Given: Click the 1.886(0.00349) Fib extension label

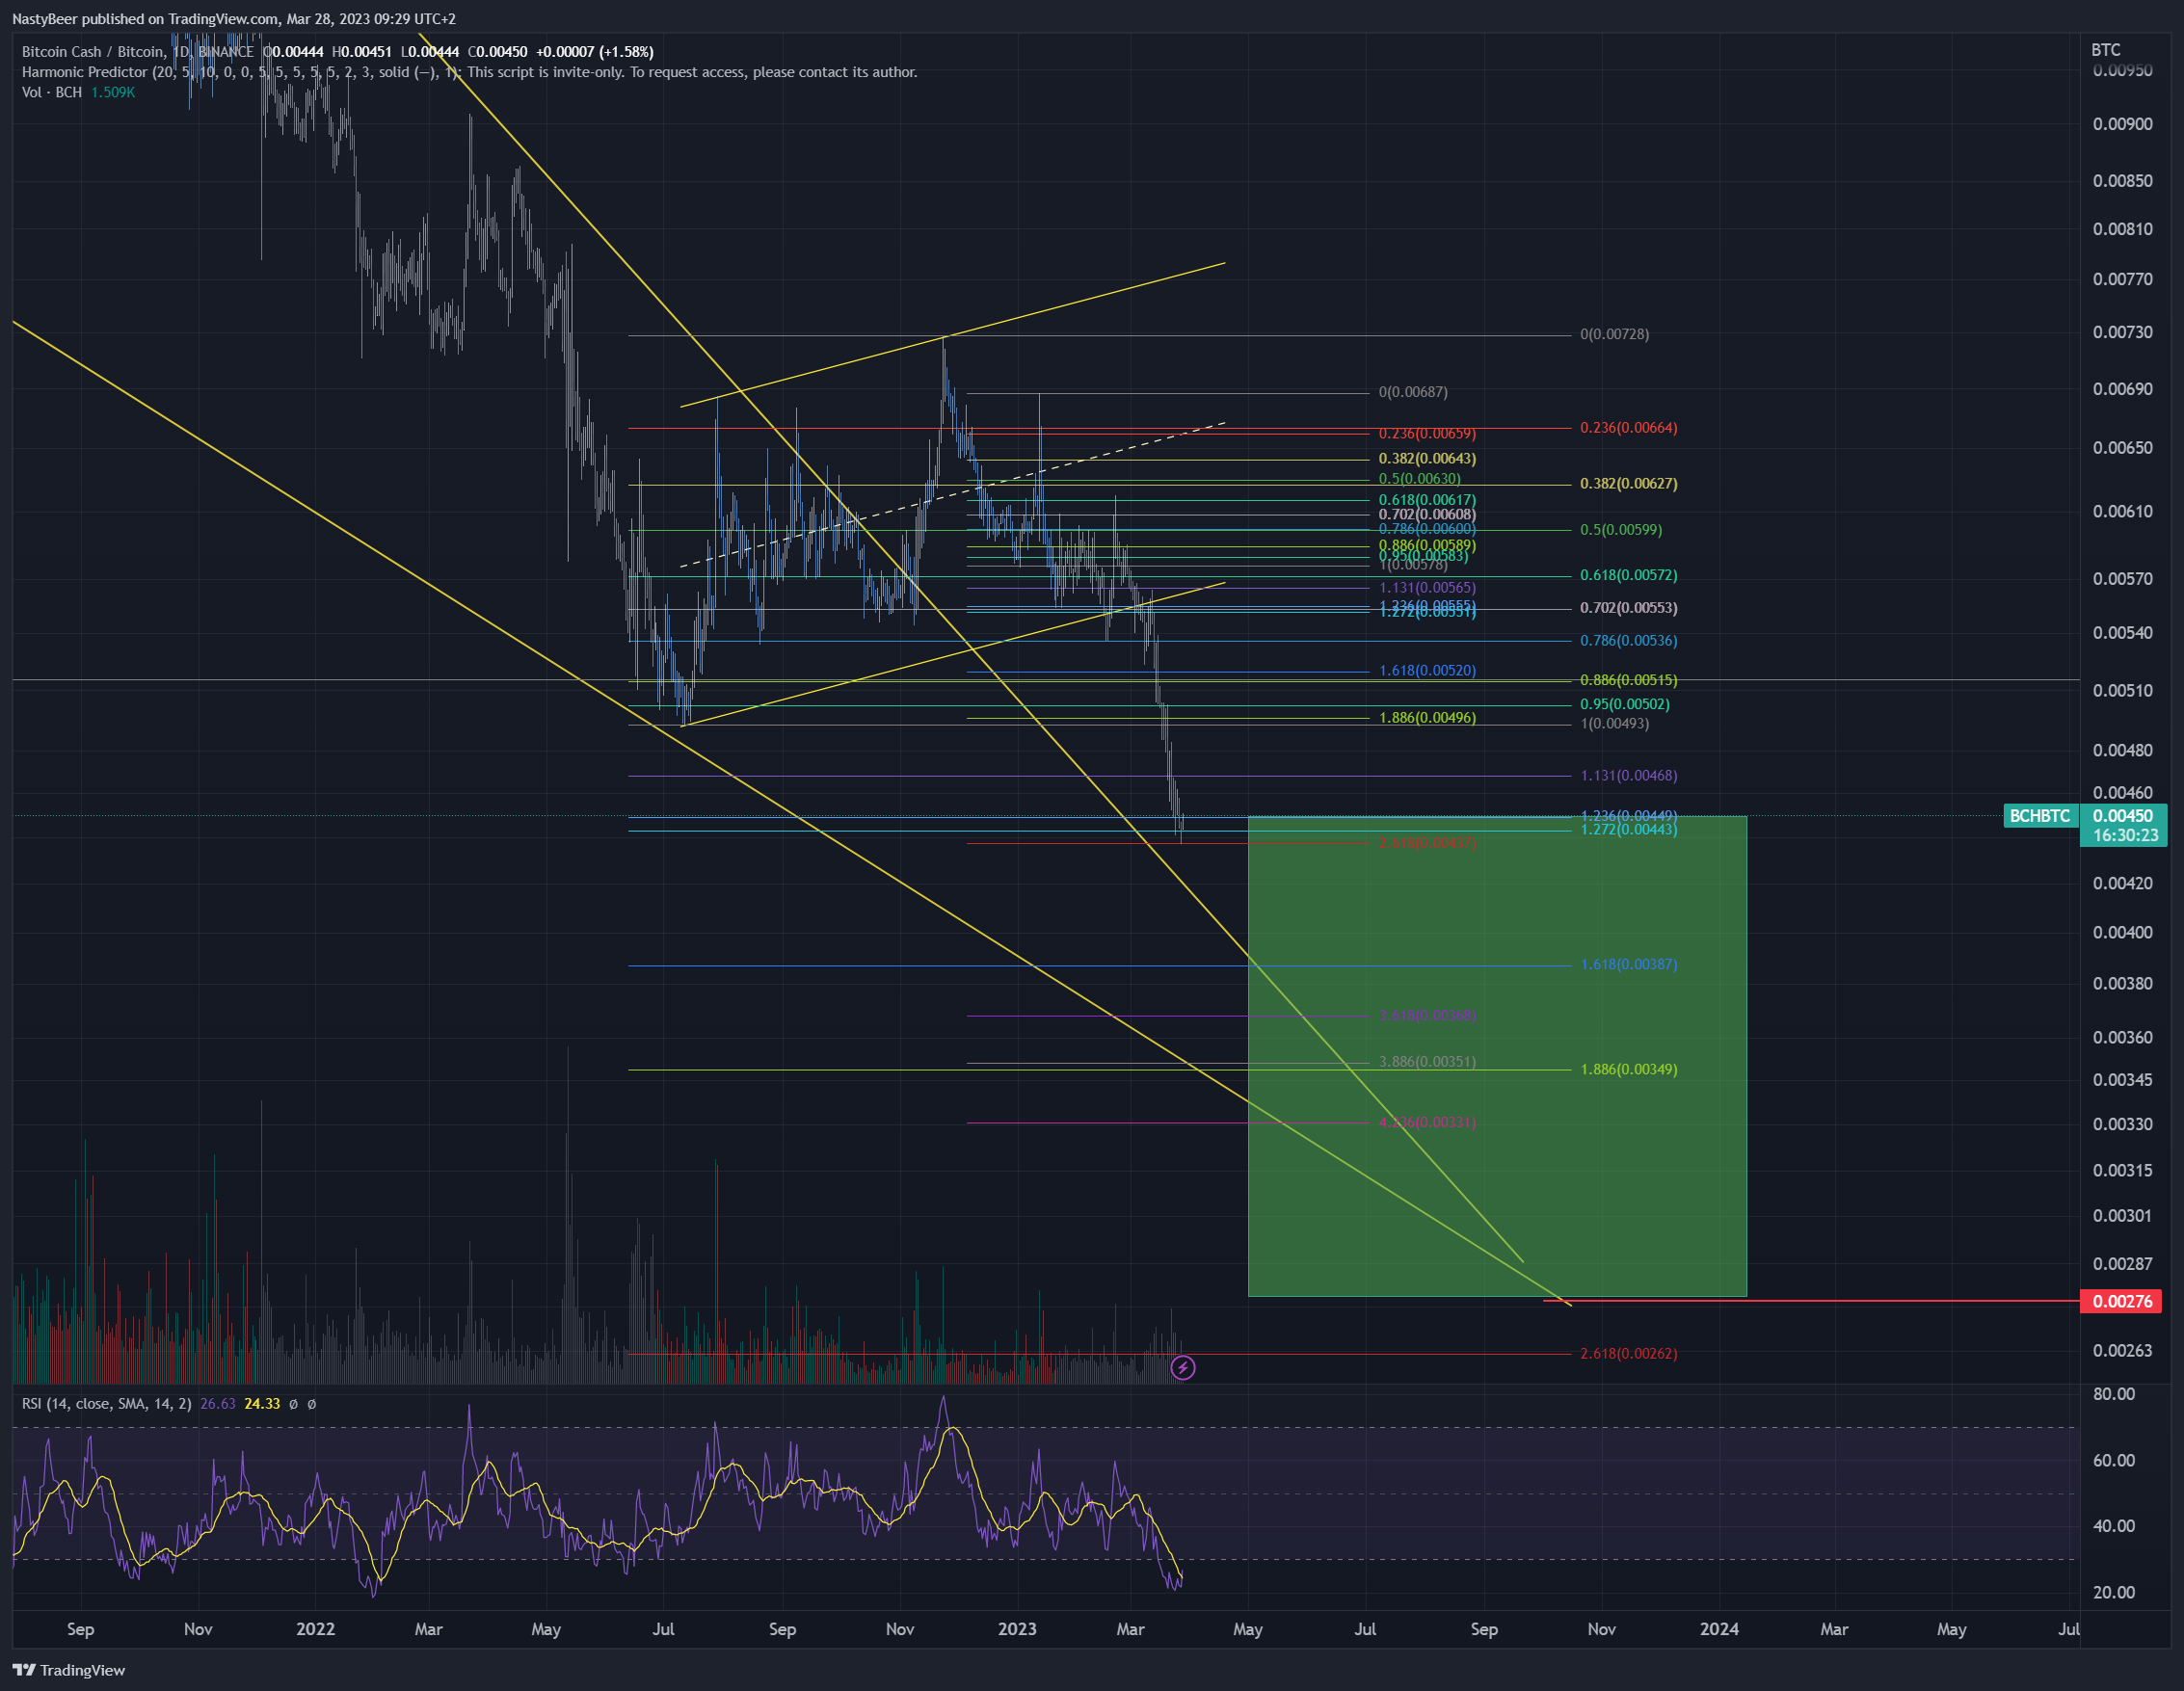Looking at the screenshot, I should point(1628,1070).
